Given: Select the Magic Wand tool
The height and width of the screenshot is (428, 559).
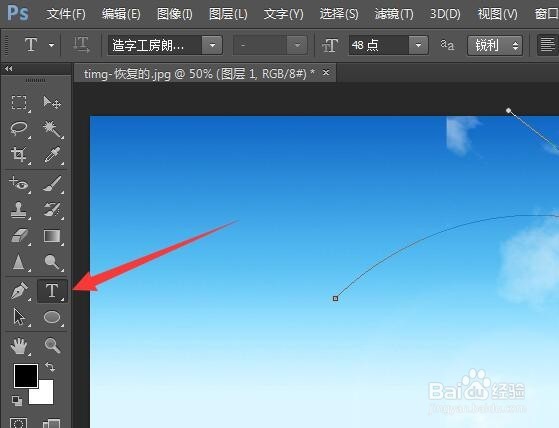Looking at the screenshot, I should 52,129.
